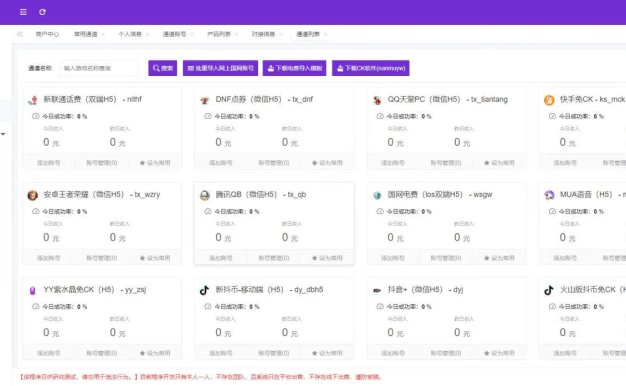Switch to the 通道账号 tab
This screenshot has width=626, height=386.
174,34
